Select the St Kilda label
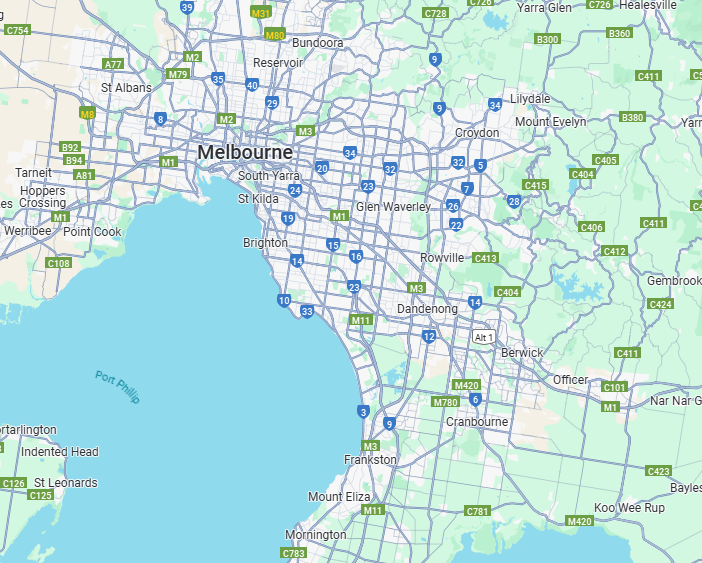 click(x=258, y=198)
